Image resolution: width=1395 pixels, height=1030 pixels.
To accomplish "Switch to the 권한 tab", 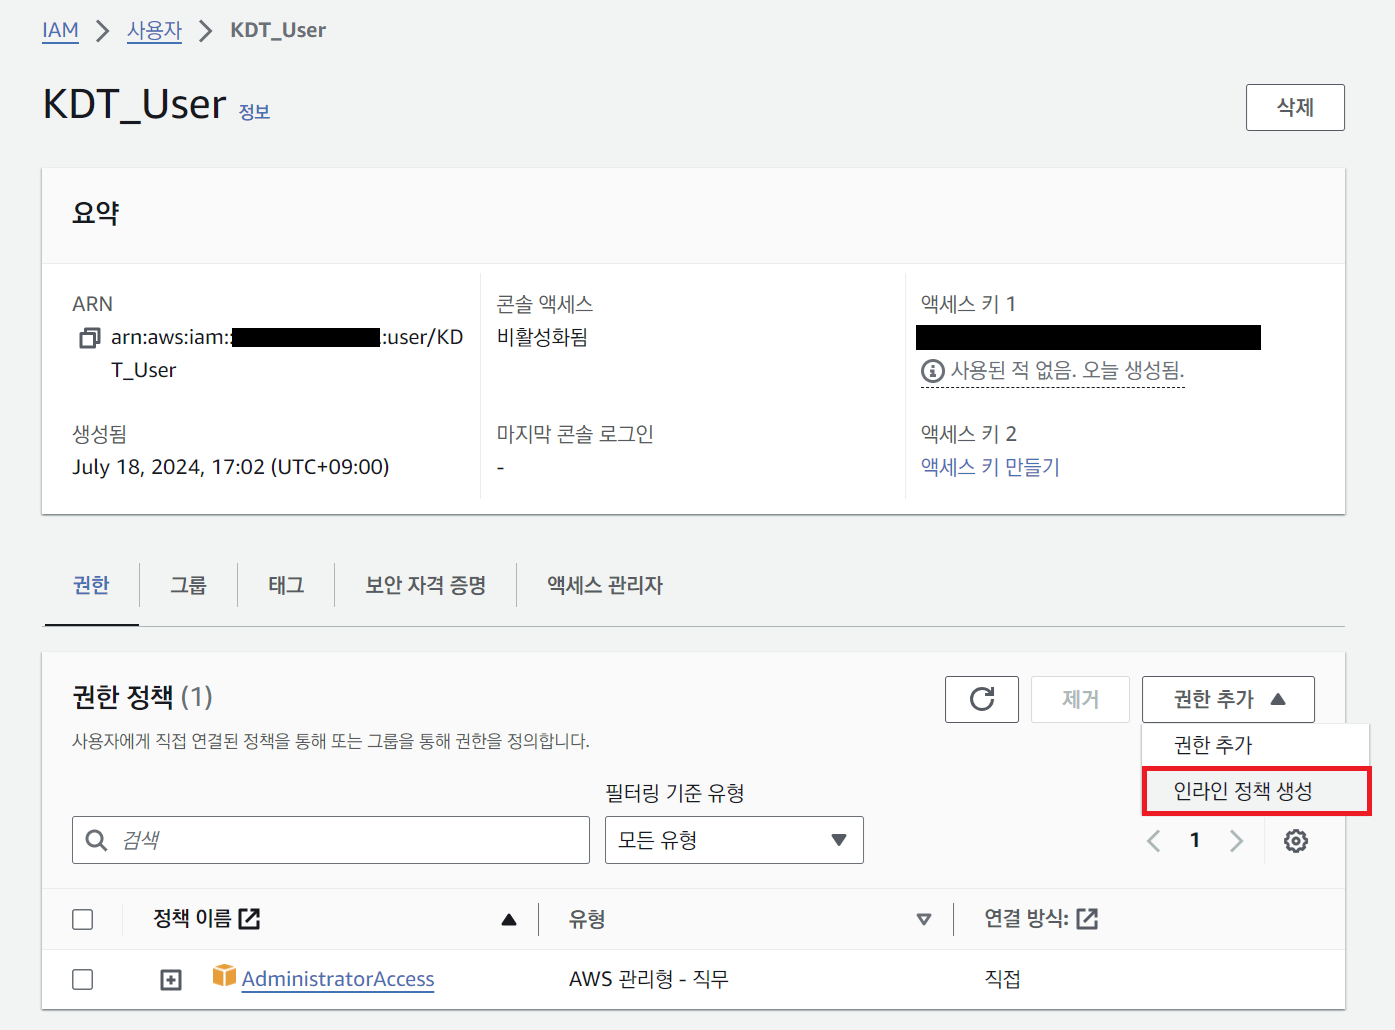I will point(91,585).
